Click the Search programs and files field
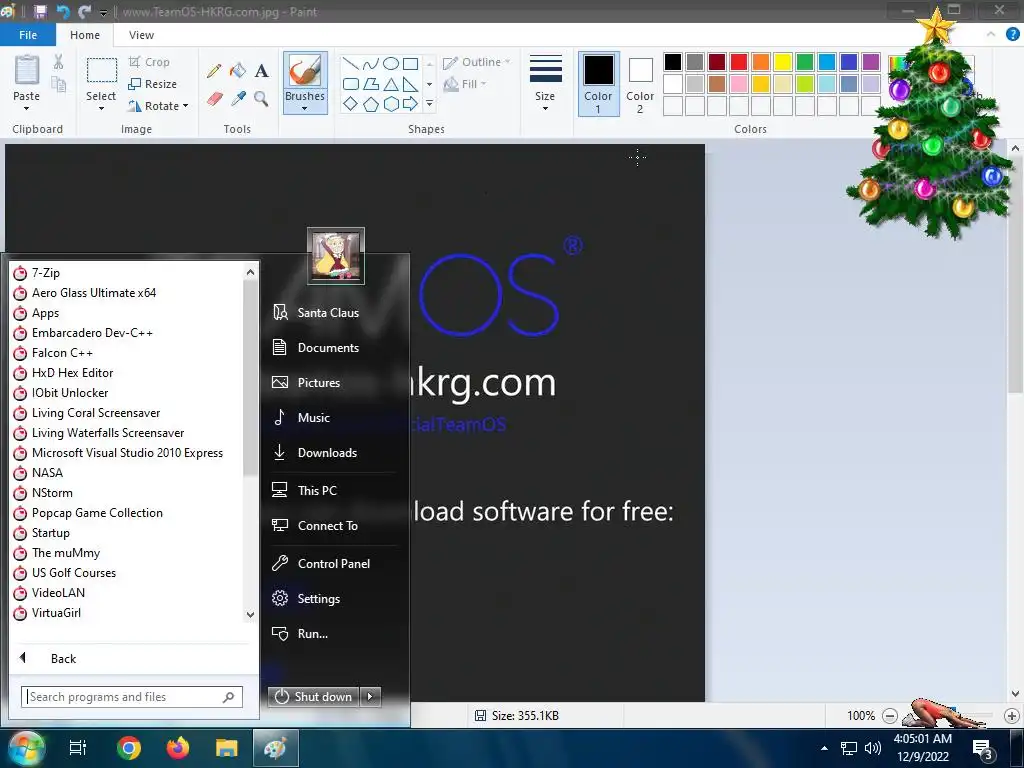 click(132, 697)
